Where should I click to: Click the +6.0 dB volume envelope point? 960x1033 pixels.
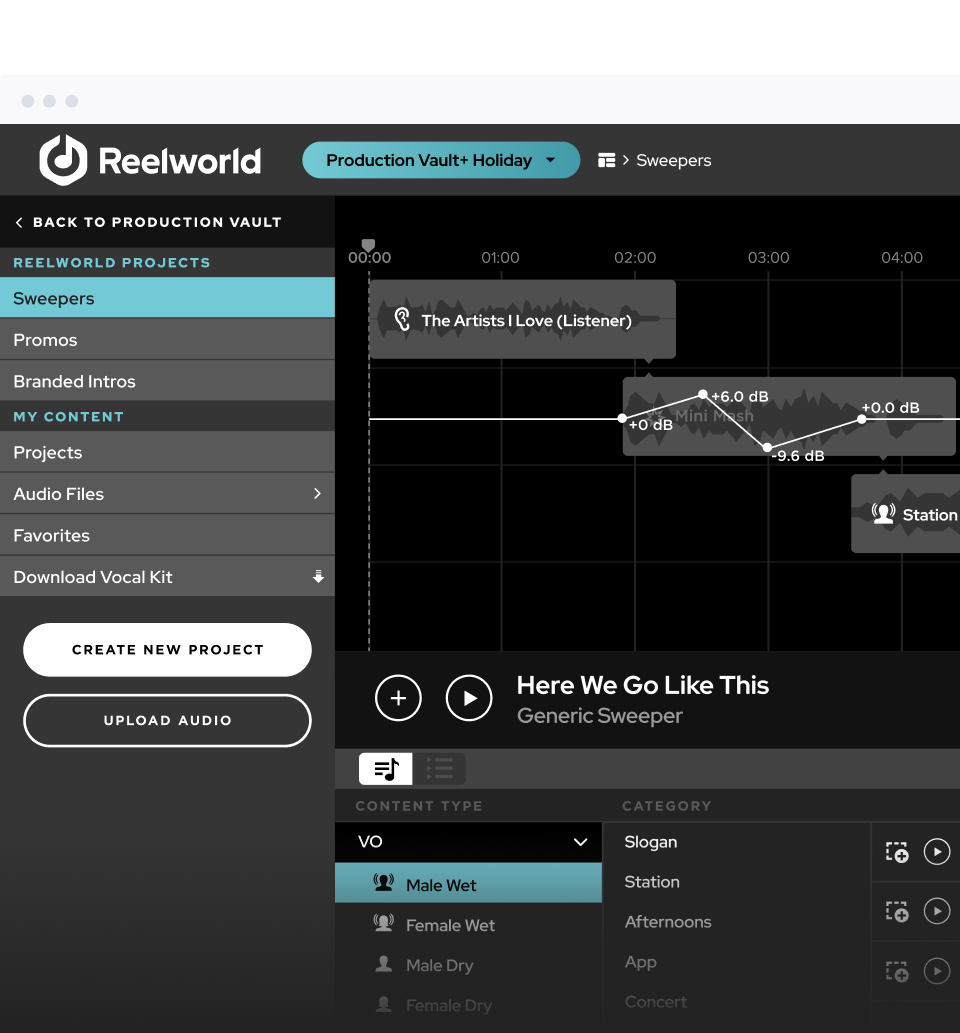point(703,395)
